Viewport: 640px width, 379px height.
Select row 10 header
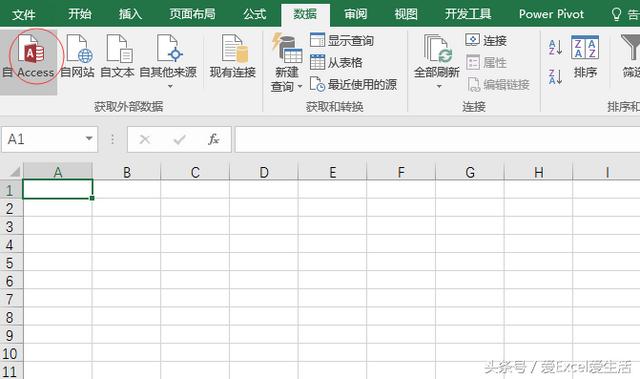pos(11,353)
